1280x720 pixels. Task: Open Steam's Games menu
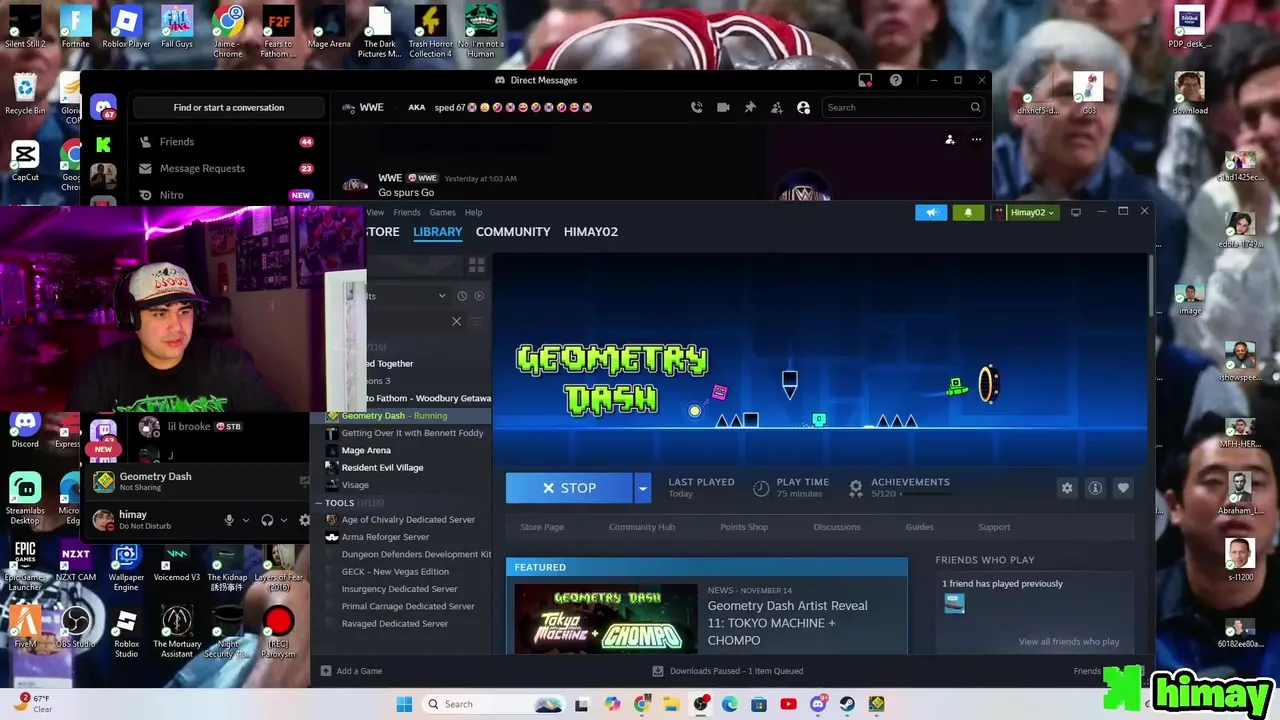pos(442,212)
